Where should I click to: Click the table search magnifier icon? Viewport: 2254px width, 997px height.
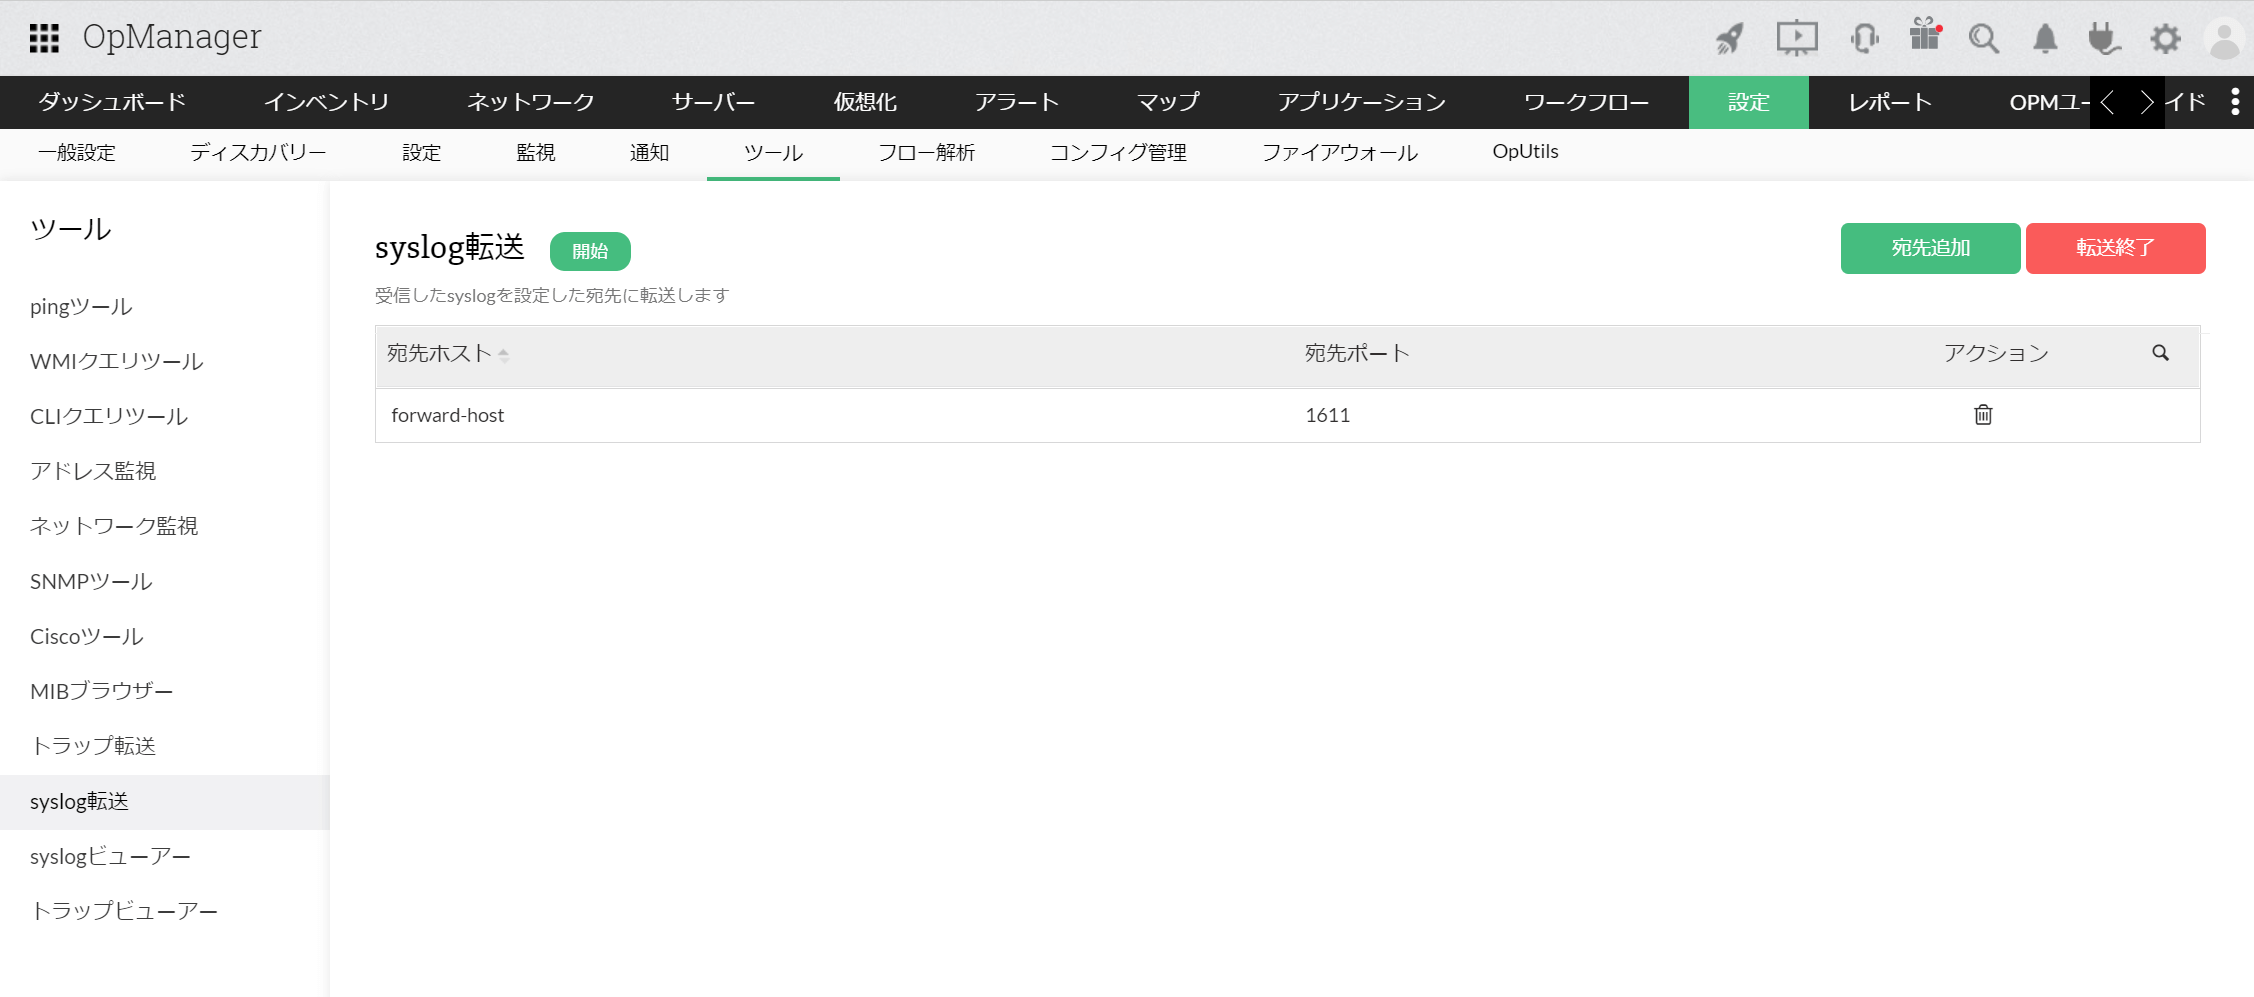(x=2161, y=353)
